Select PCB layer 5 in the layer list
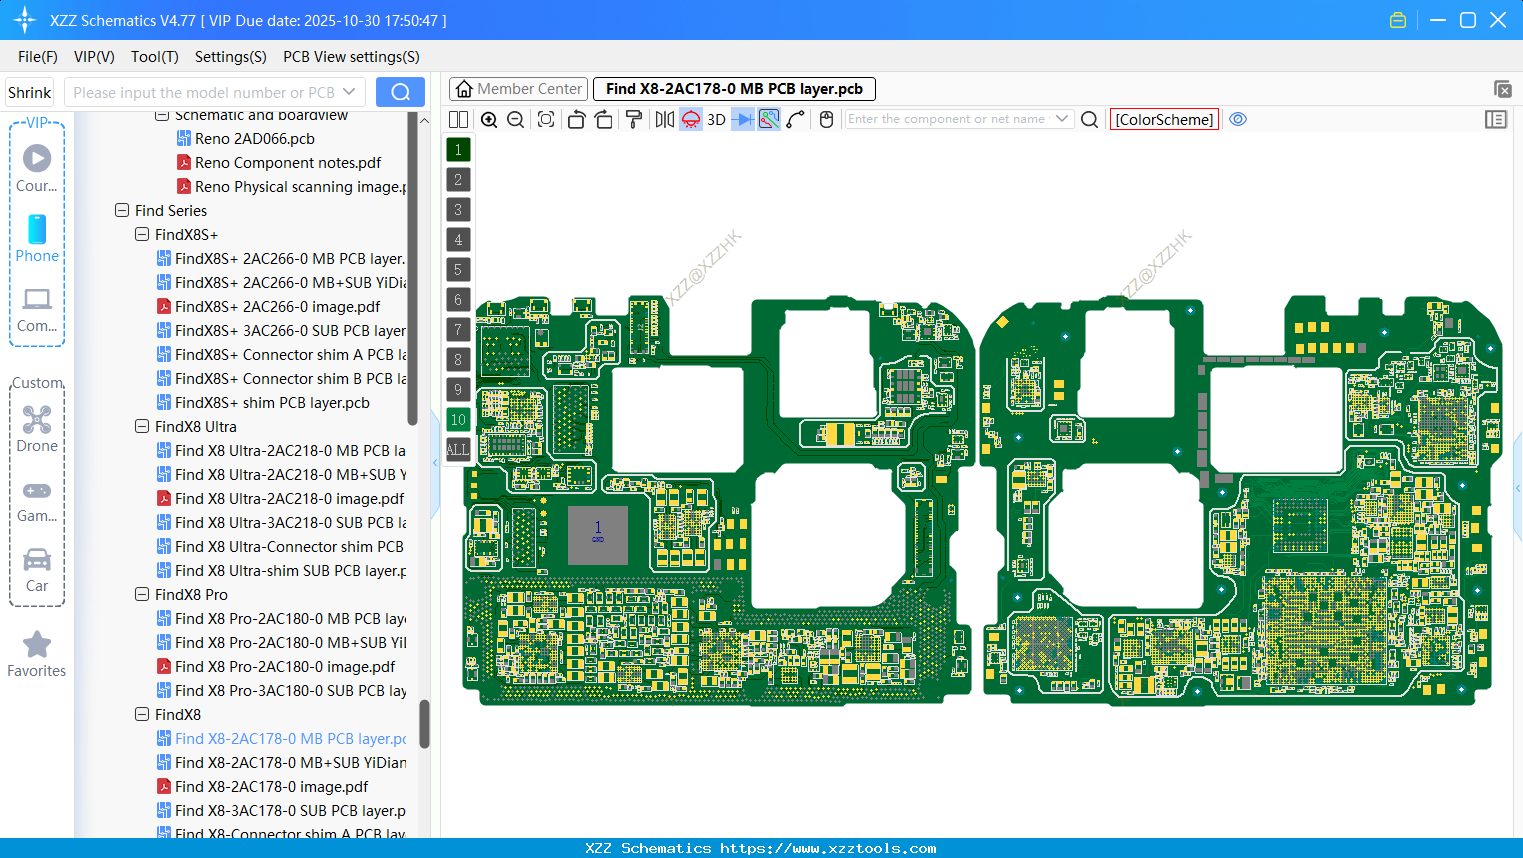Screen dimensions: 1523x858 [457, 269]
